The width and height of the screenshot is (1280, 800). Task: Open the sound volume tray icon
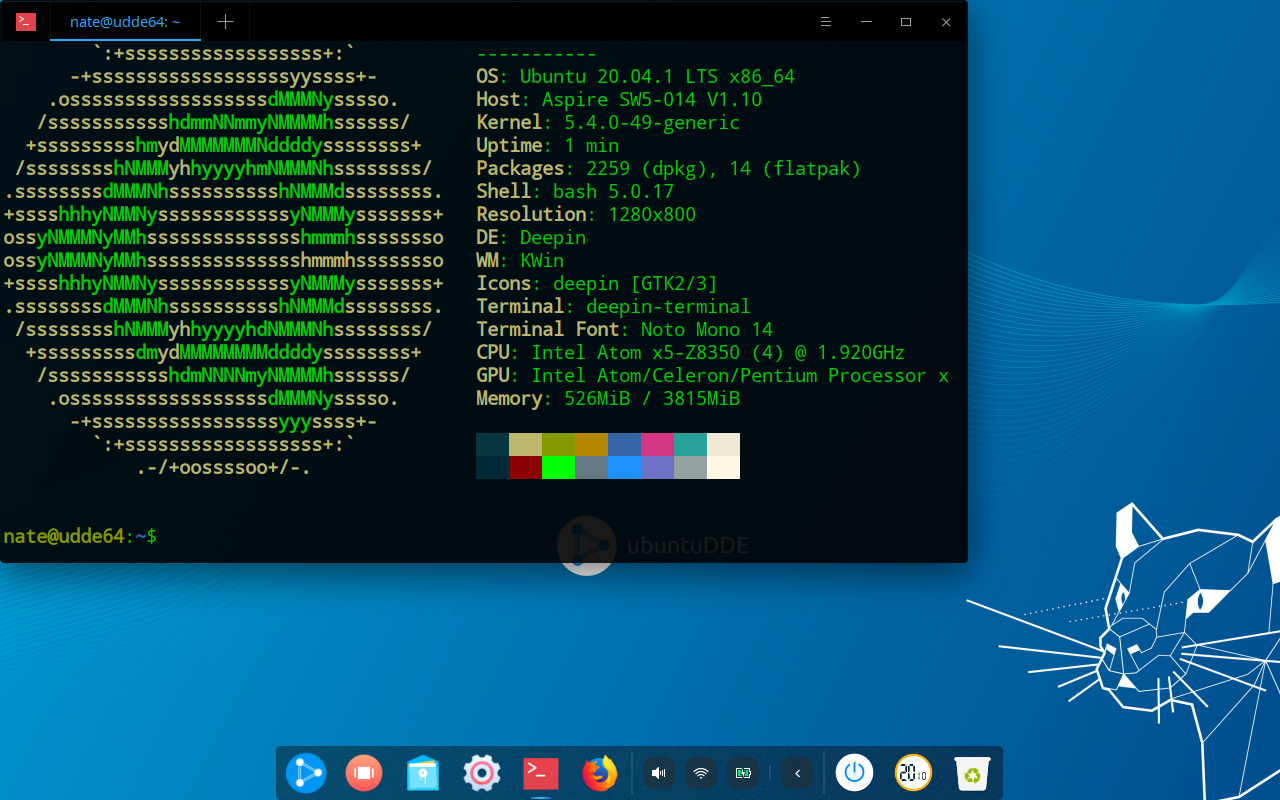point(658,773)
